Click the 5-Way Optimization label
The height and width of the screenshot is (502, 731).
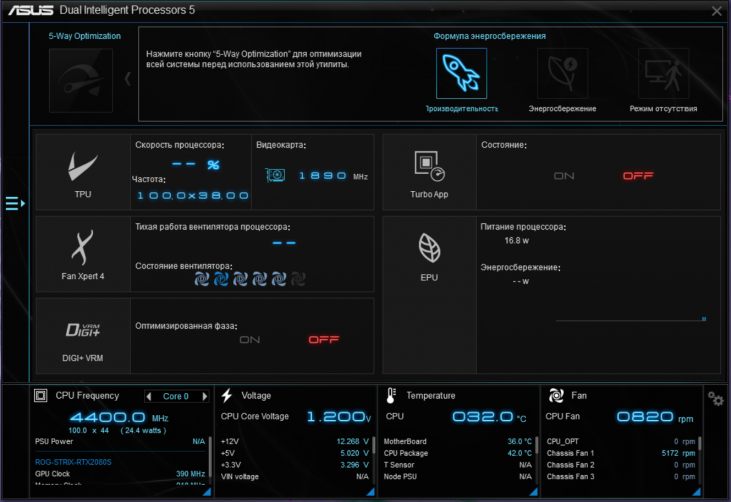[x=84, y=36]
